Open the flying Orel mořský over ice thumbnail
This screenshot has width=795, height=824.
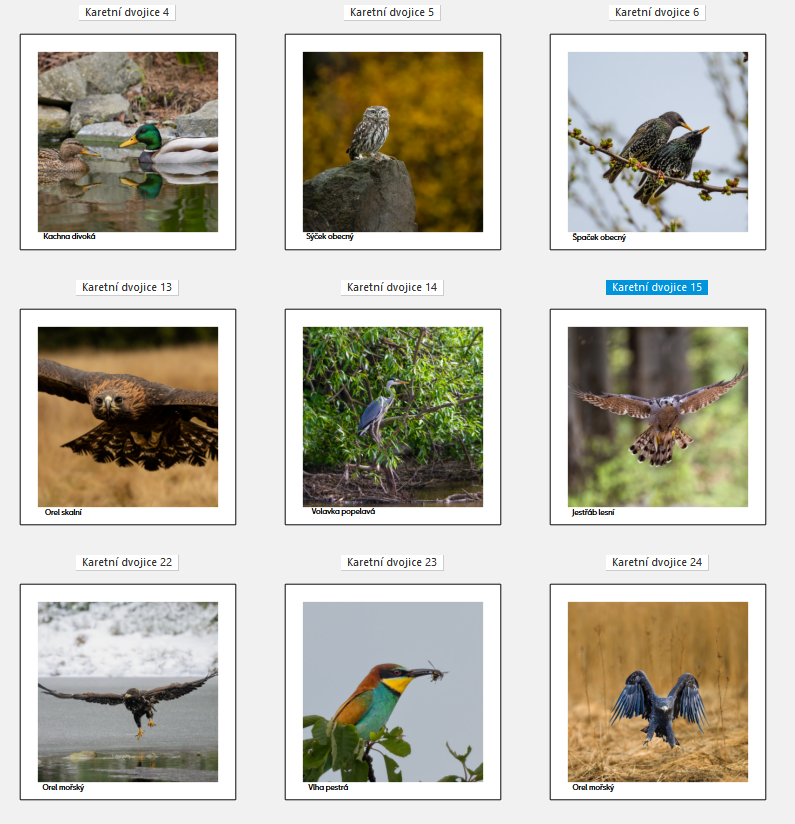(128, 692)
